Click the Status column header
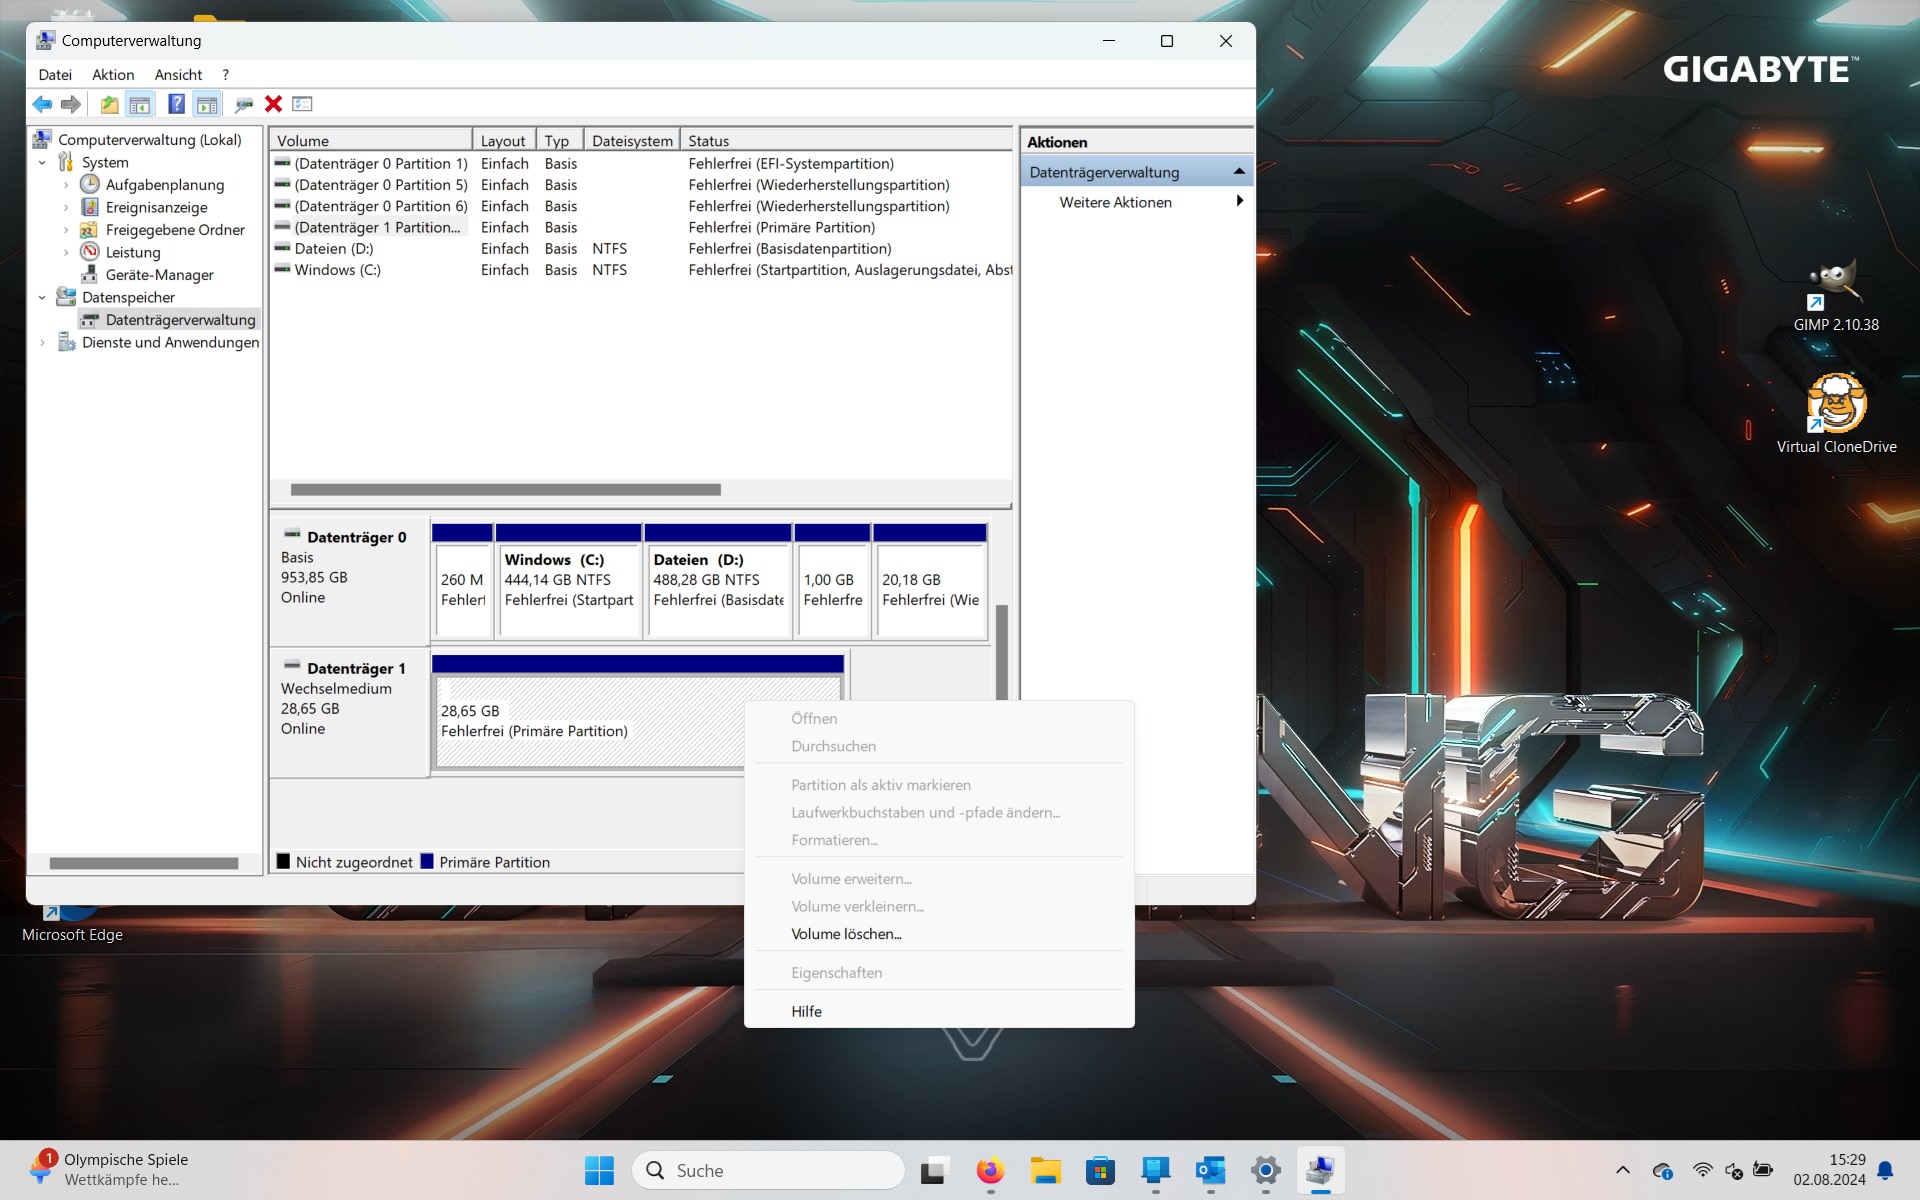 [x=708, y=141]
